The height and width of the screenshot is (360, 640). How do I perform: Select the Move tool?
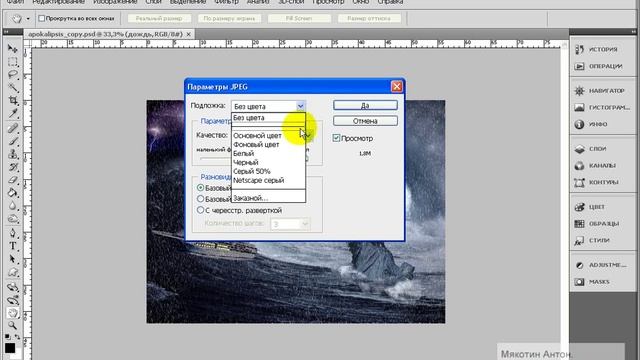point(13,49)
